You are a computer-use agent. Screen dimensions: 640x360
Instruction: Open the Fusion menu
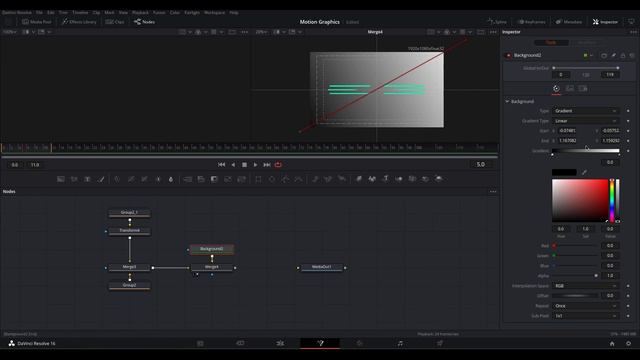click(x=159, y=13)
